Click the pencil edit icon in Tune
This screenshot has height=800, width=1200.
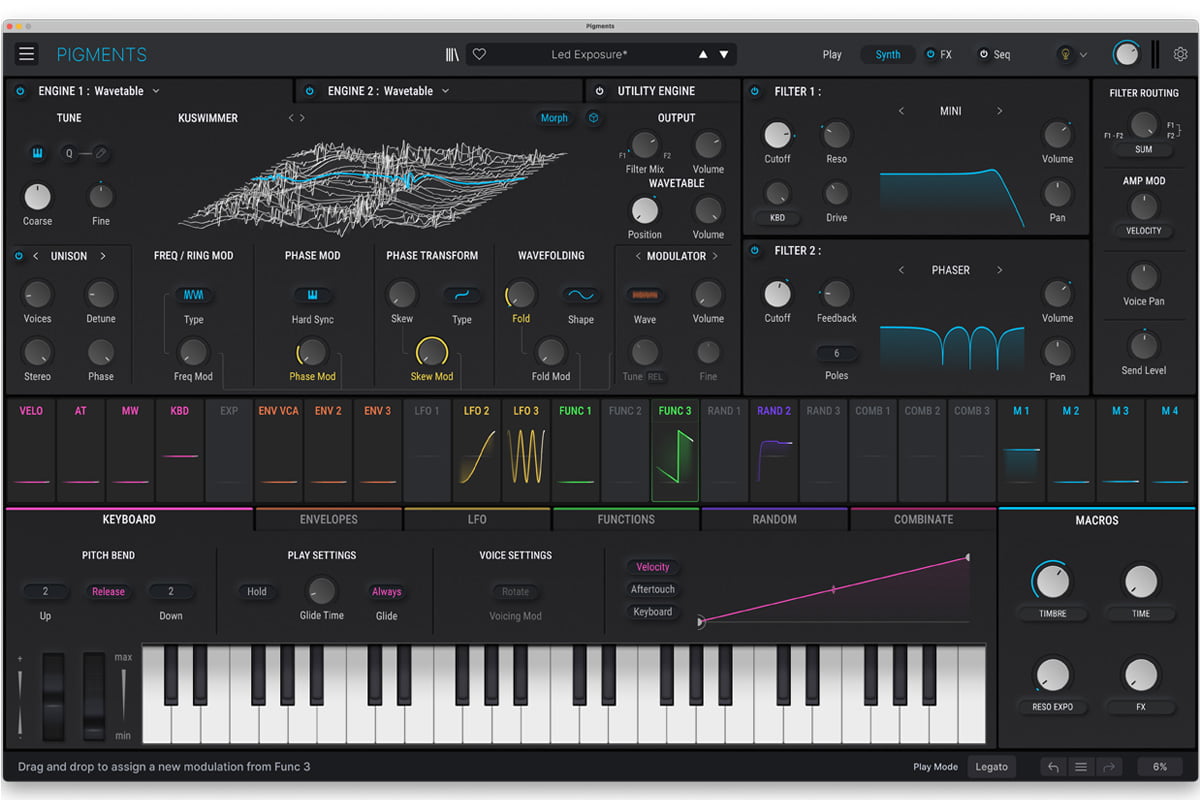tap(101, 153)
